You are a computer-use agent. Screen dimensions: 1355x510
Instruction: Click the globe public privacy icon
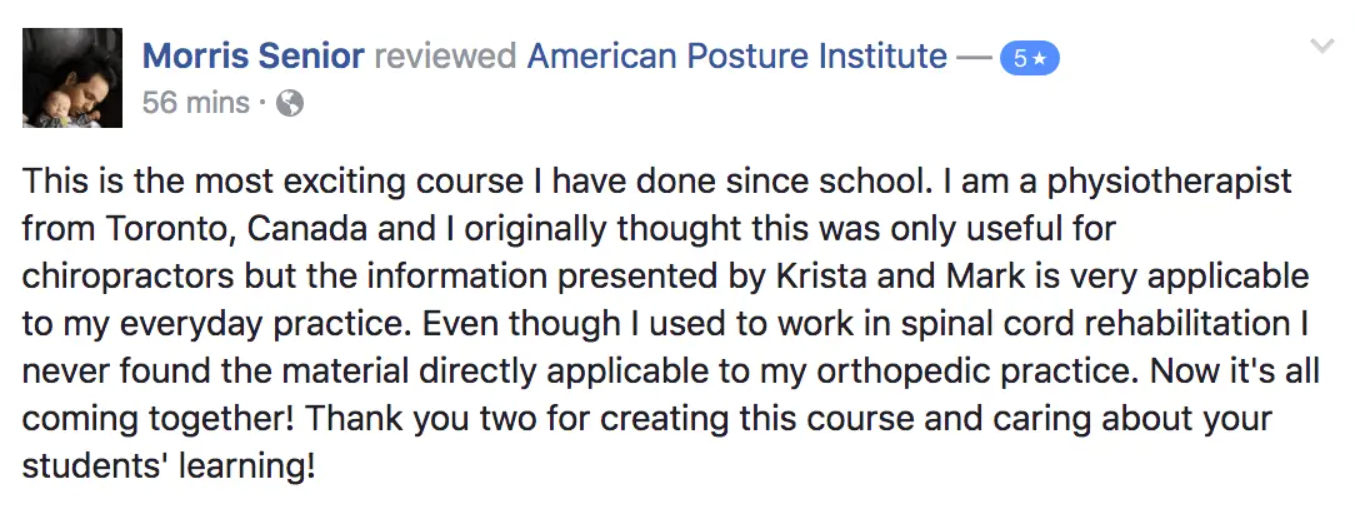(290, 103)
